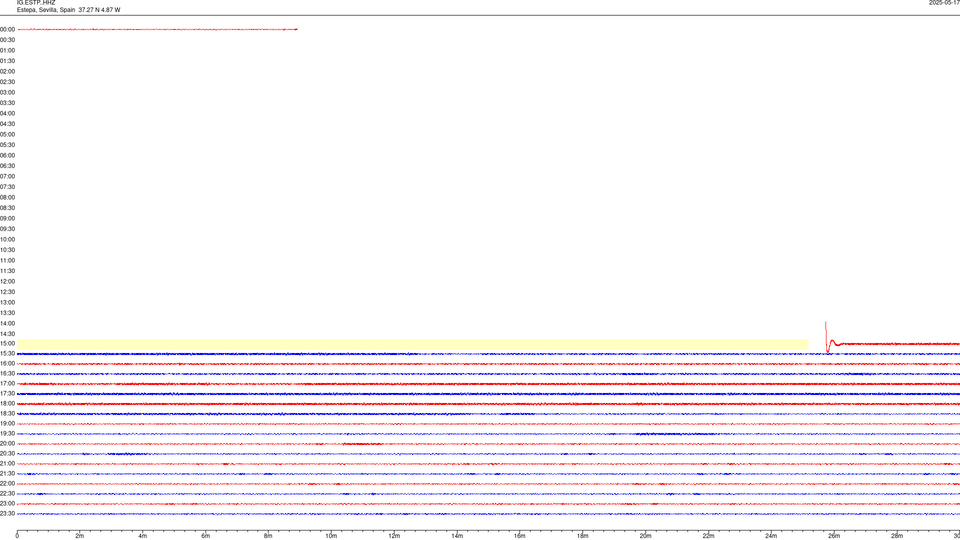Viewport: 960px width, 540px height.
Task: Select the 04:00 time label
Action: 7,113
